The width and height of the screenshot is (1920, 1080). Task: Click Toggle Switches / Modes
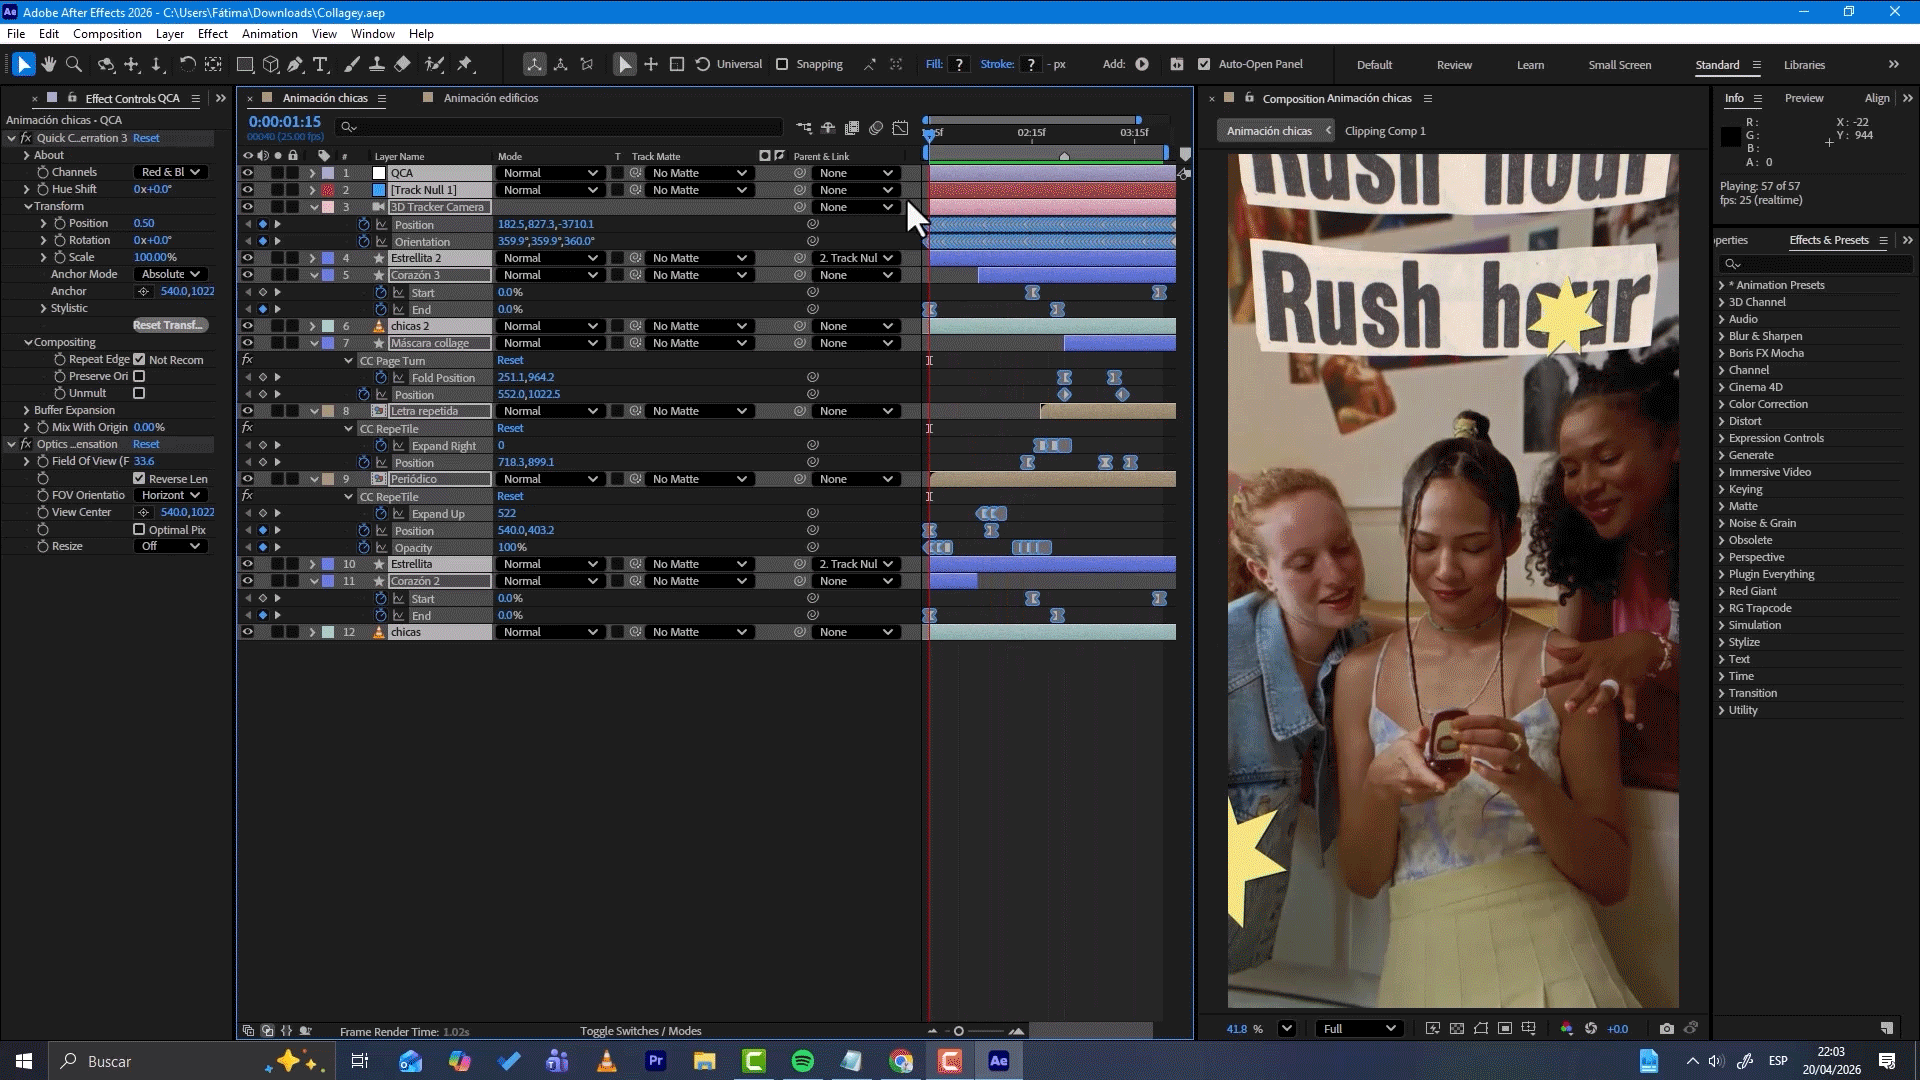click(x=641, y=1031)
